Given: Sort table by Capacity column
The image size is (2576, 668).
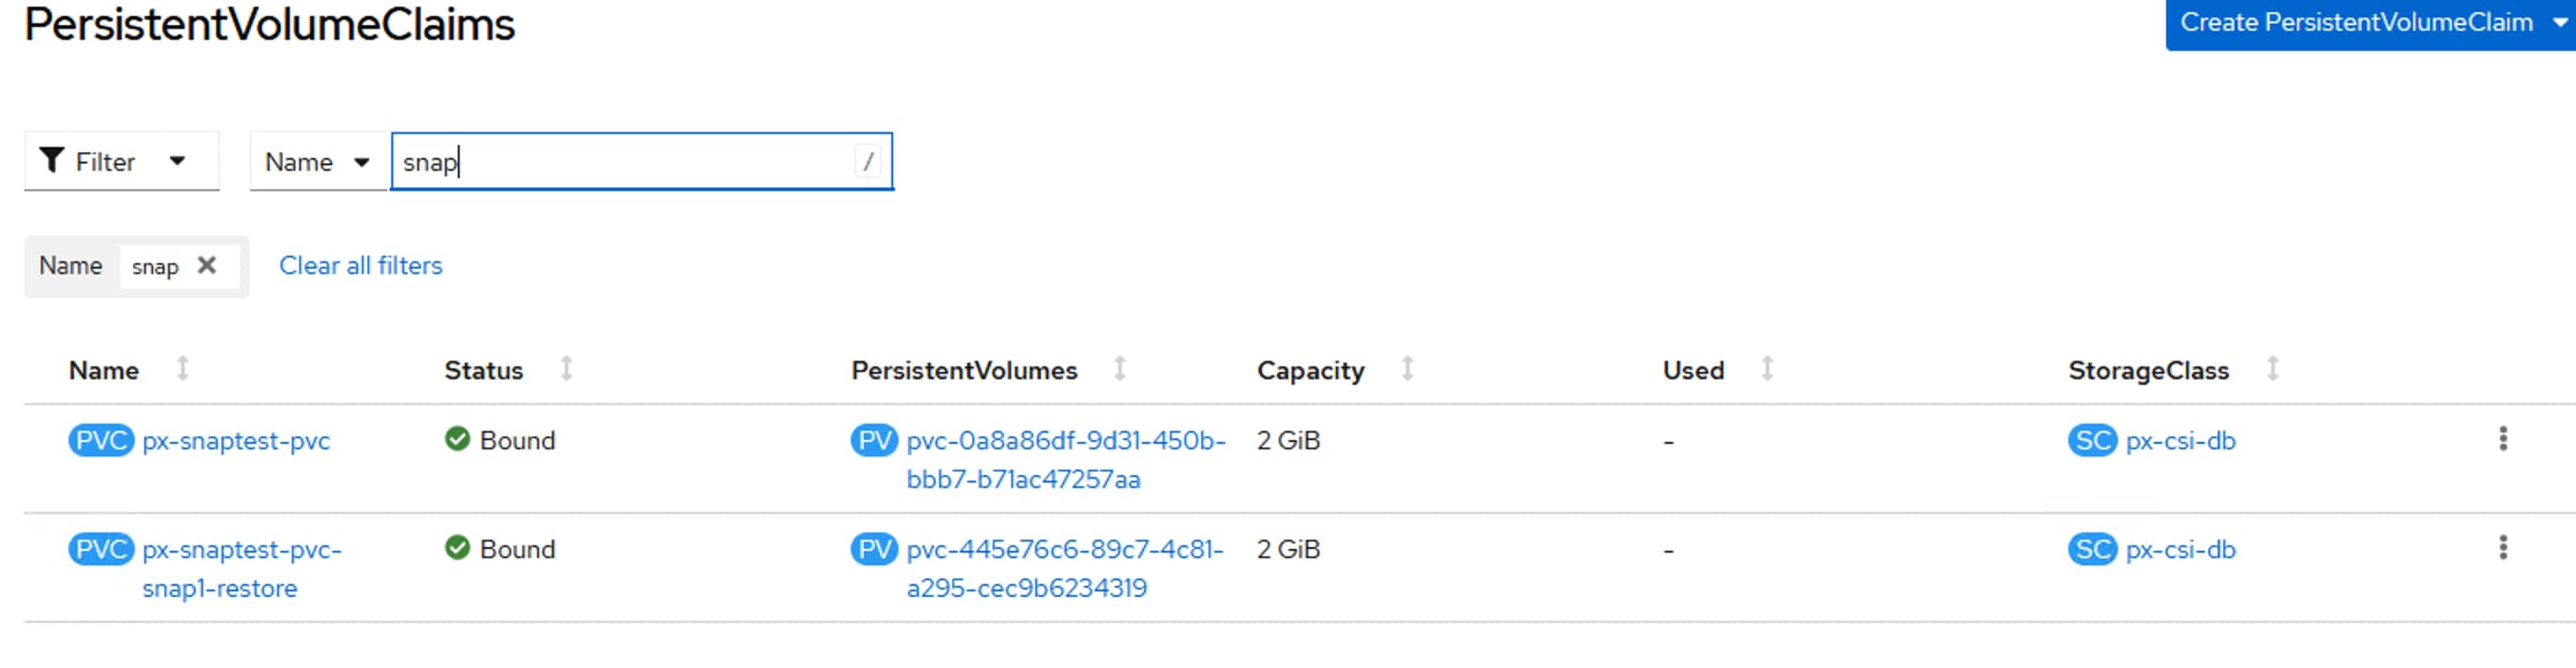Looking at the screenshot, I should [1407, 370].
